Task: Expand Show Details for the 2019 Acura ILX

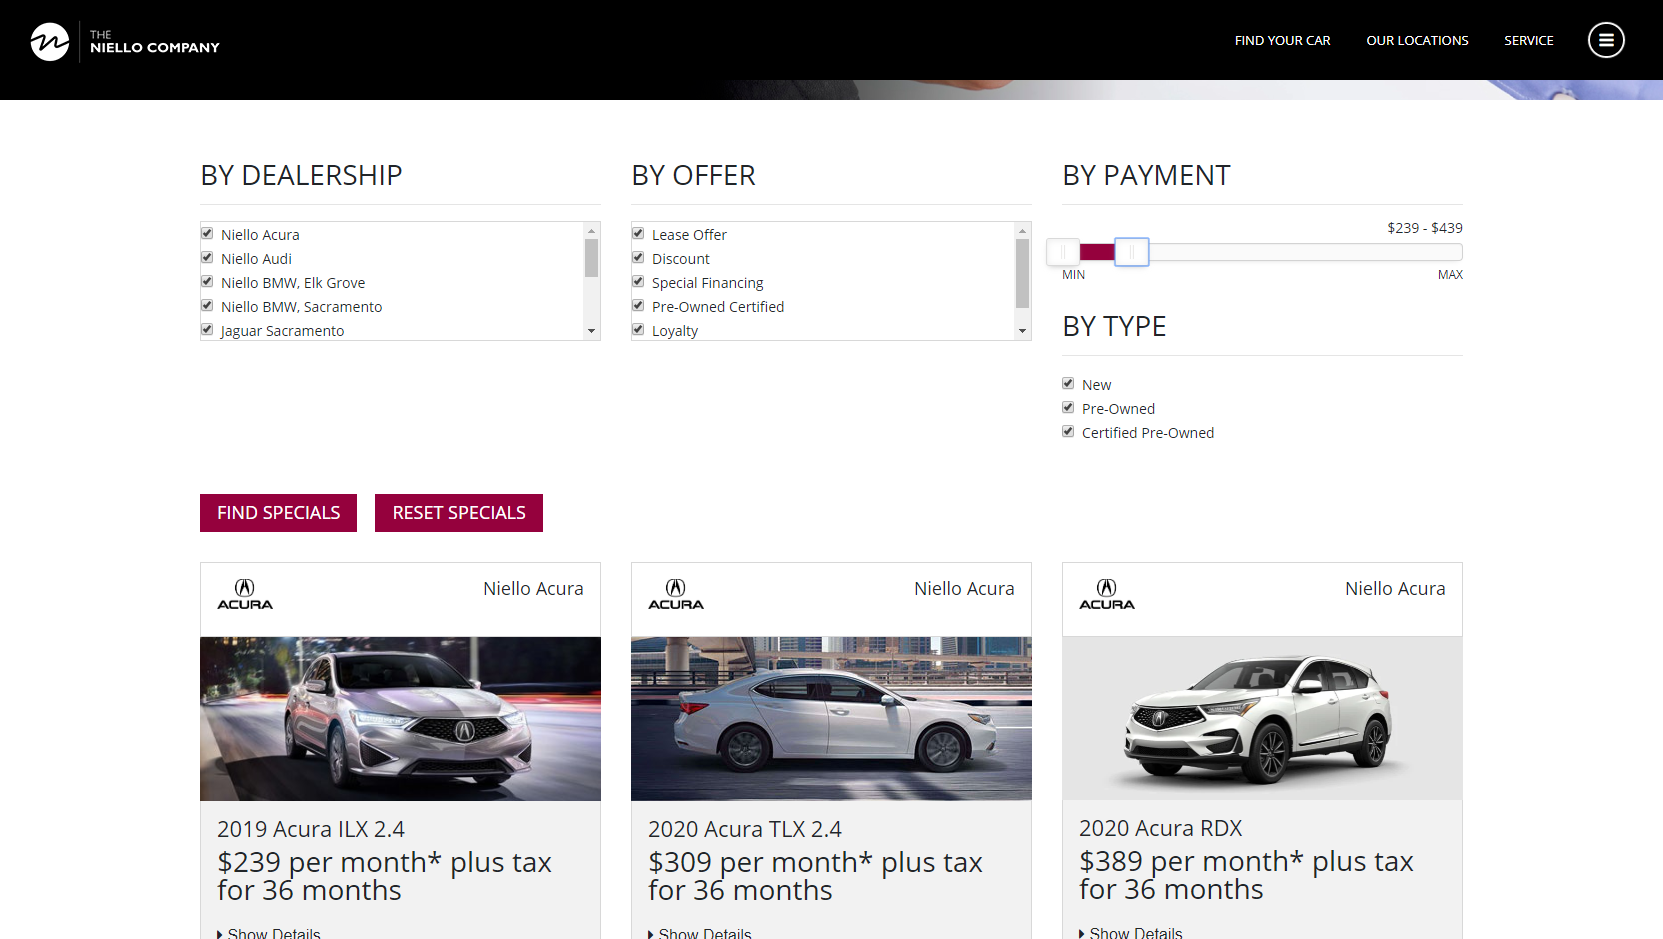Action: pyautogui.click(x=269, y=933)
